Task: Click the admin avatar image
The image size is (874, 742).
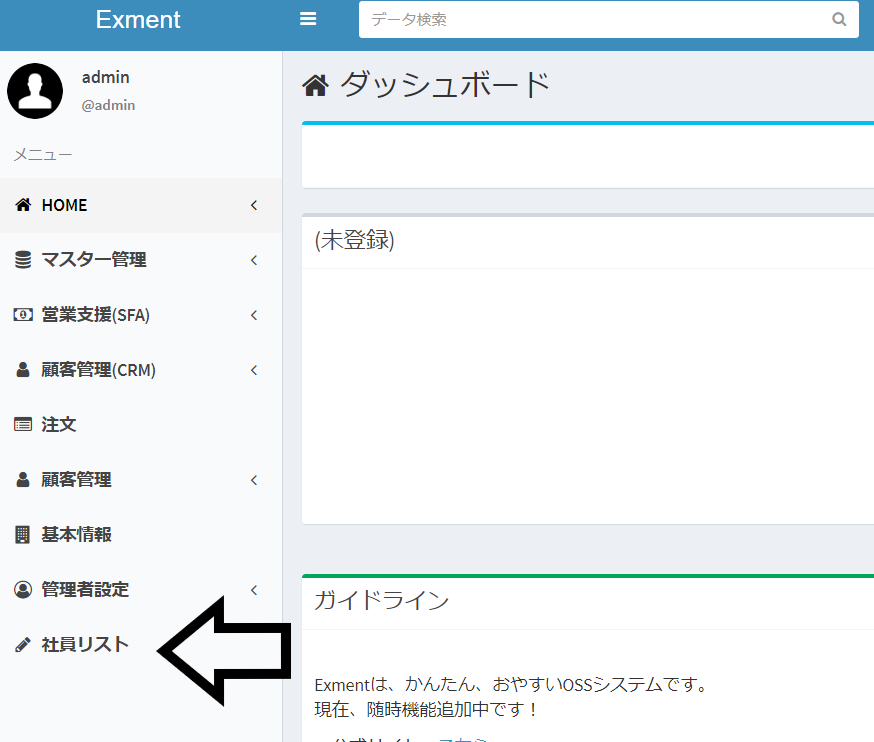Action: [35, 91]
